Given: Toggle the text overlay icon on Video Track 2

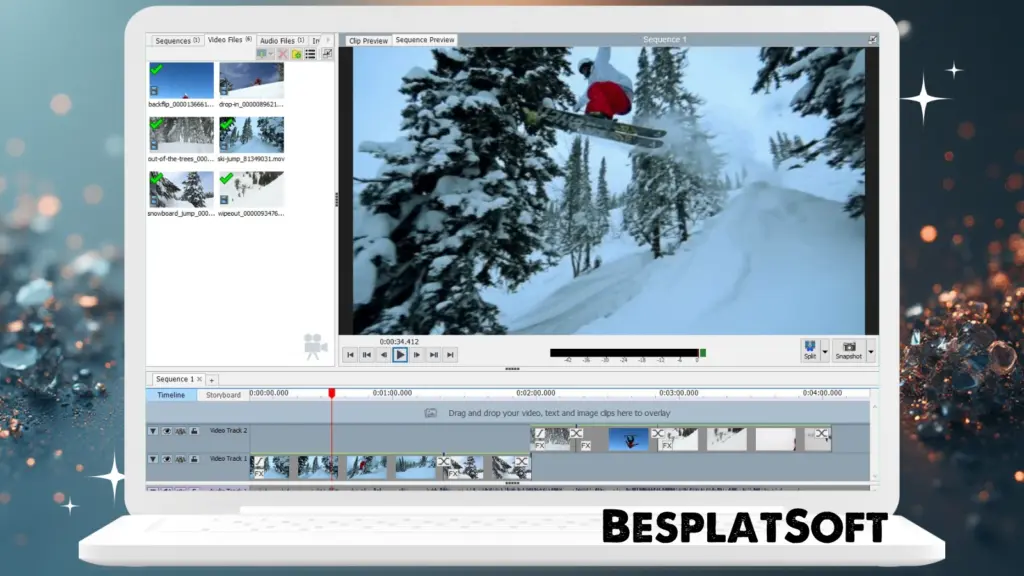Looking at the screenshot, I should tap(181, 431).
